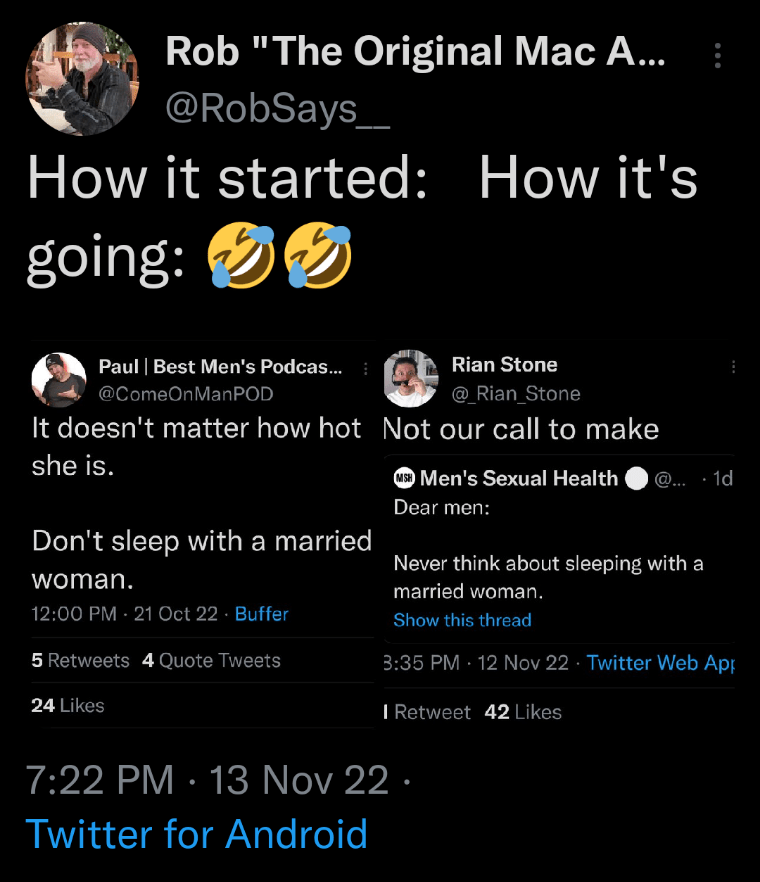Viewport: 760px width, 882px height.
Task: Show the 24 Likes on Paul's tweet
Action: [x=68, y=706]
